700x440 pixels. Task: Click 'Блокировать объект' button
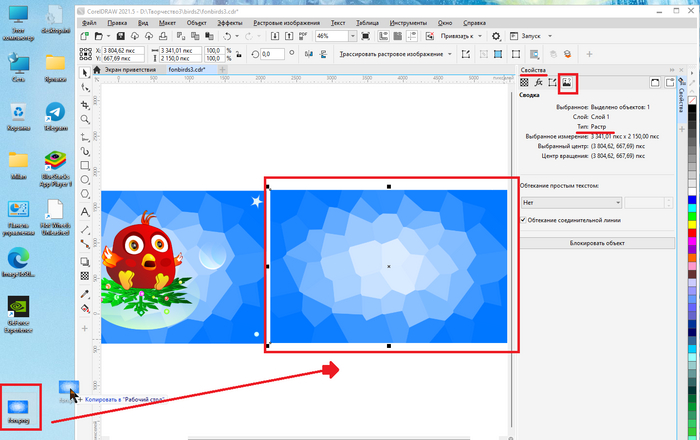coord(595,242)
